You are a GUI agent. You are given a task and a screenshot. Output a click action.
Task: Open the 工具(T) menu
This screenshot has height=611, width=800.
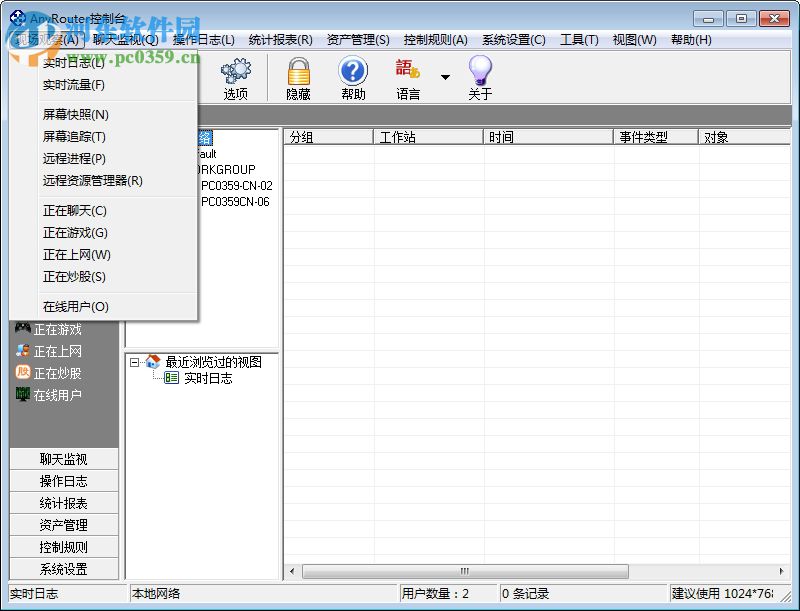pos(580,40)
